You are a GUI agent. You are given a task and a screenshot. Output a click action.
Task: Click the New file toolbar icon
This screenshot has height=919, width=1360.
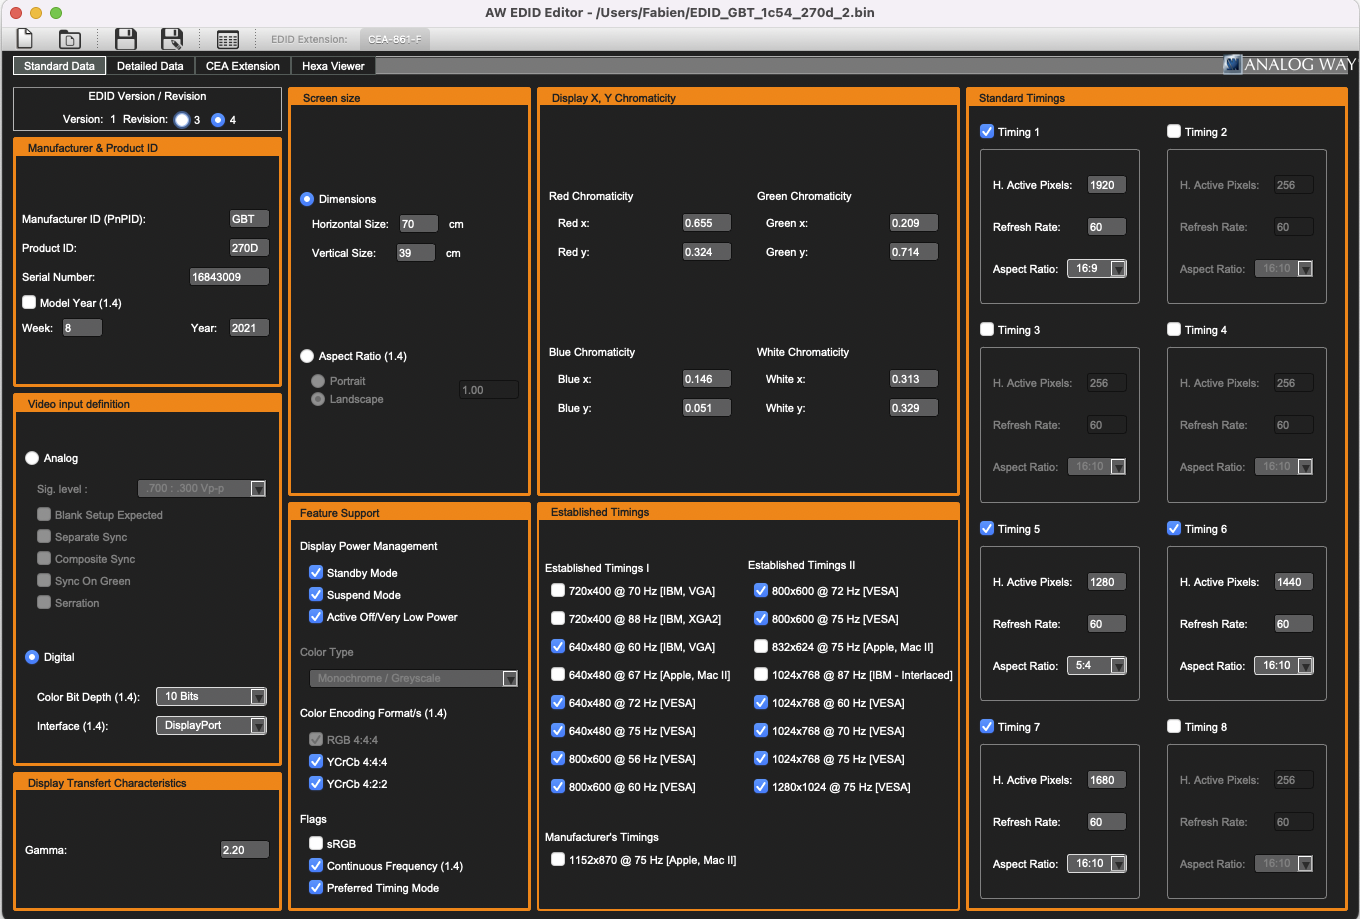click(25, 39)
